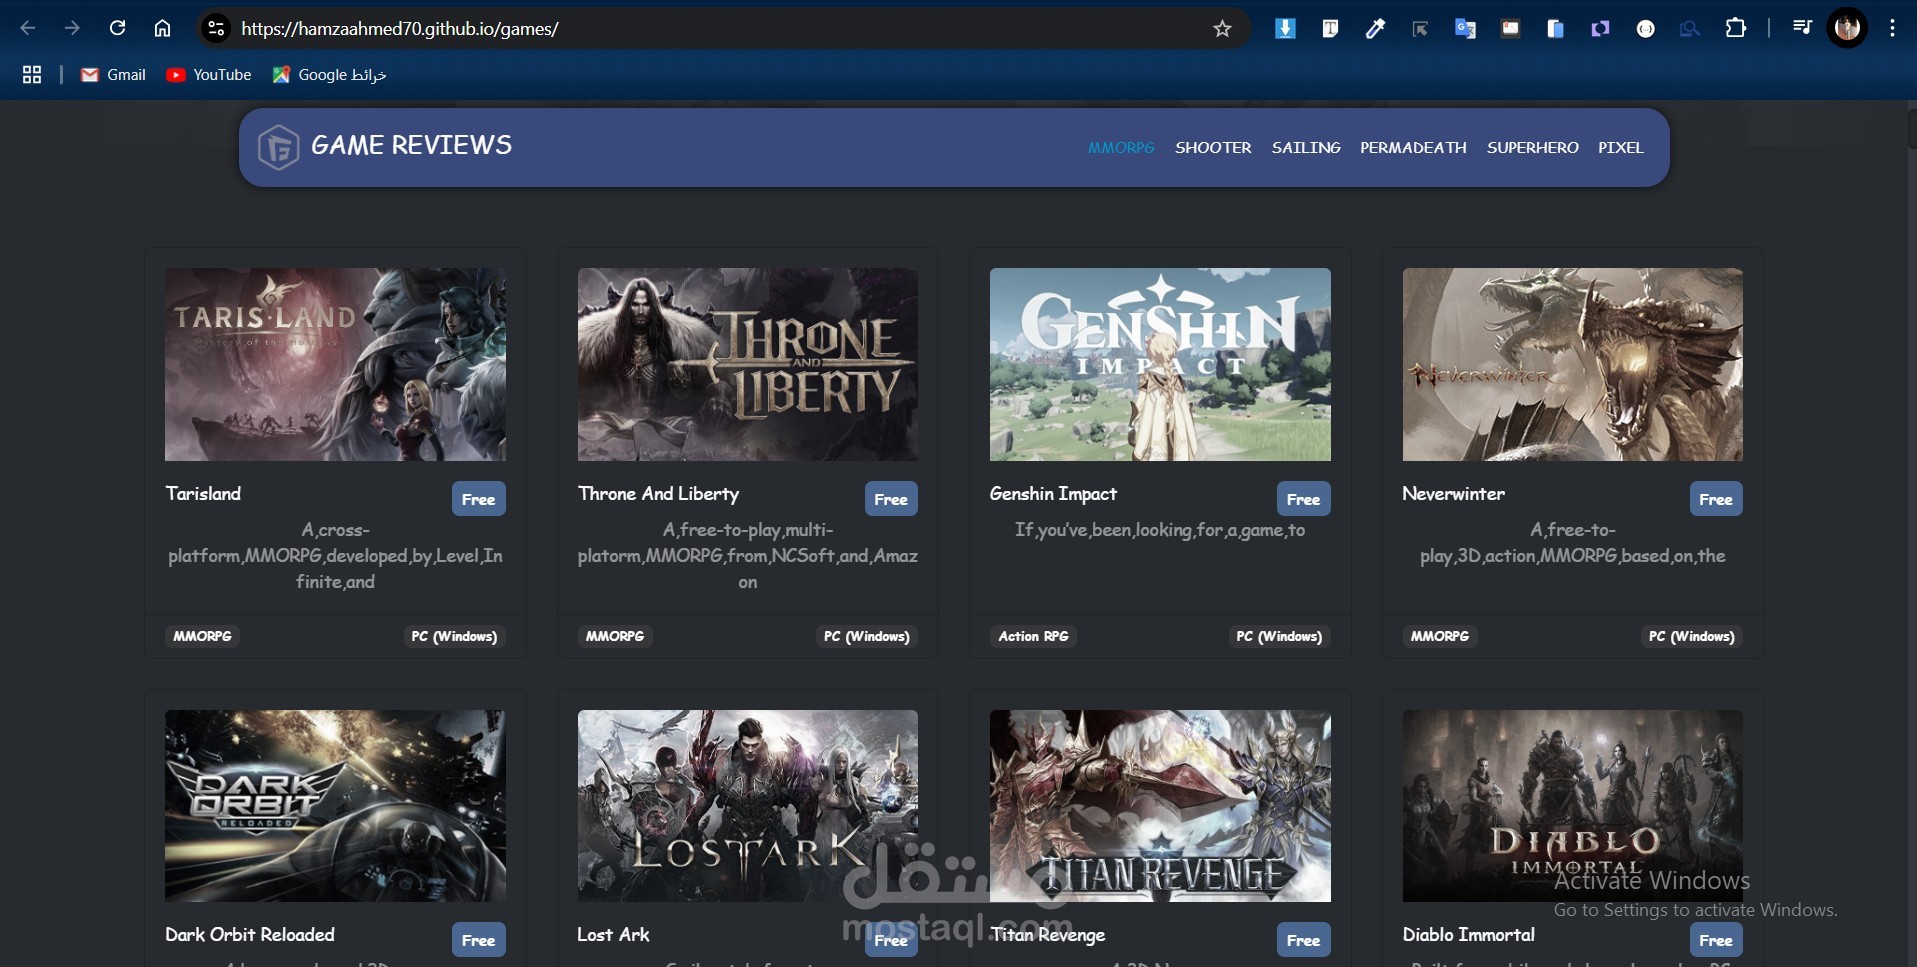
Task: Click the "Lost Ark" game title
Action: pos(613,935)
